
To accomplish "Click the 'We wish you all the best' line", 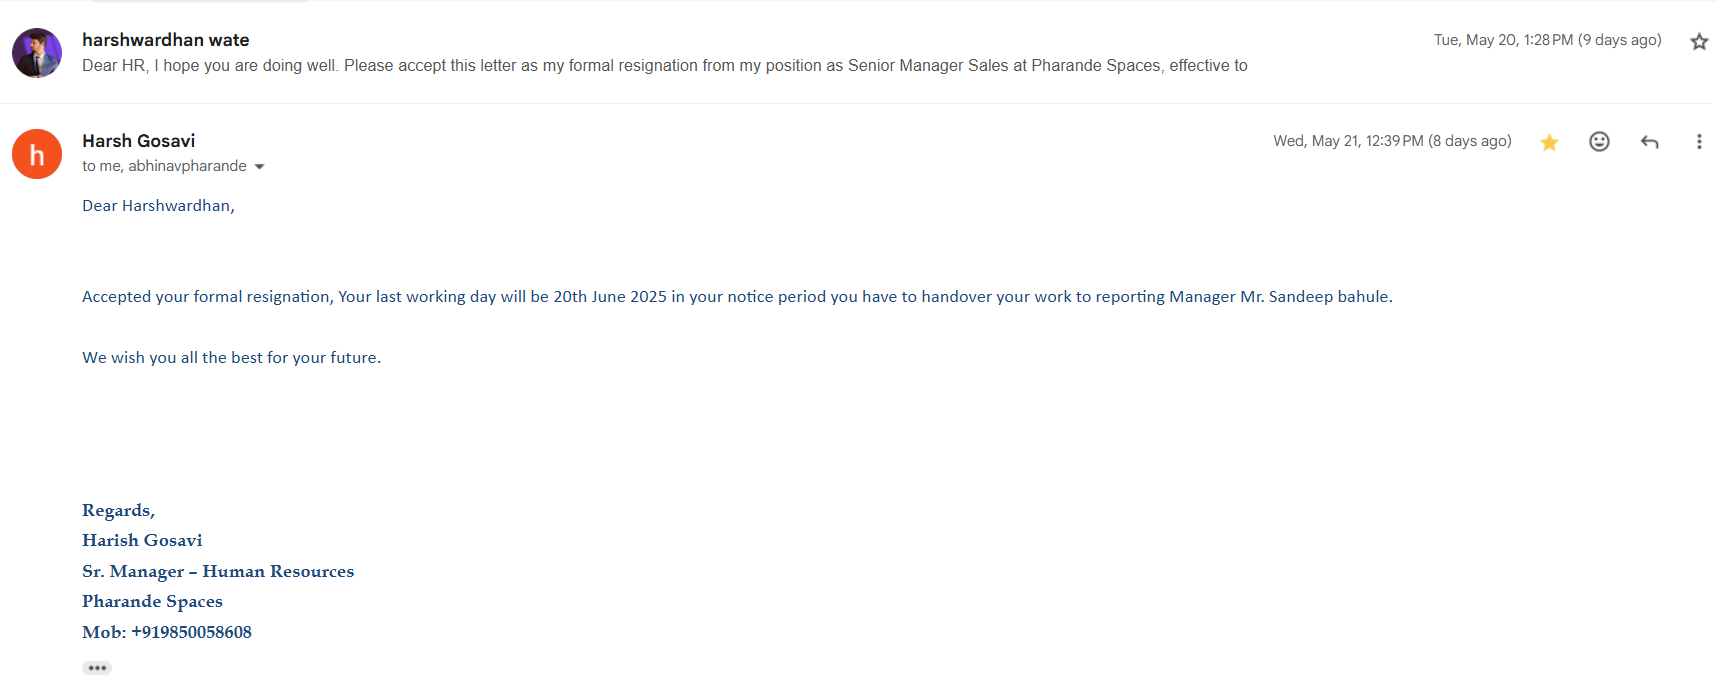I will coord(231,358).
